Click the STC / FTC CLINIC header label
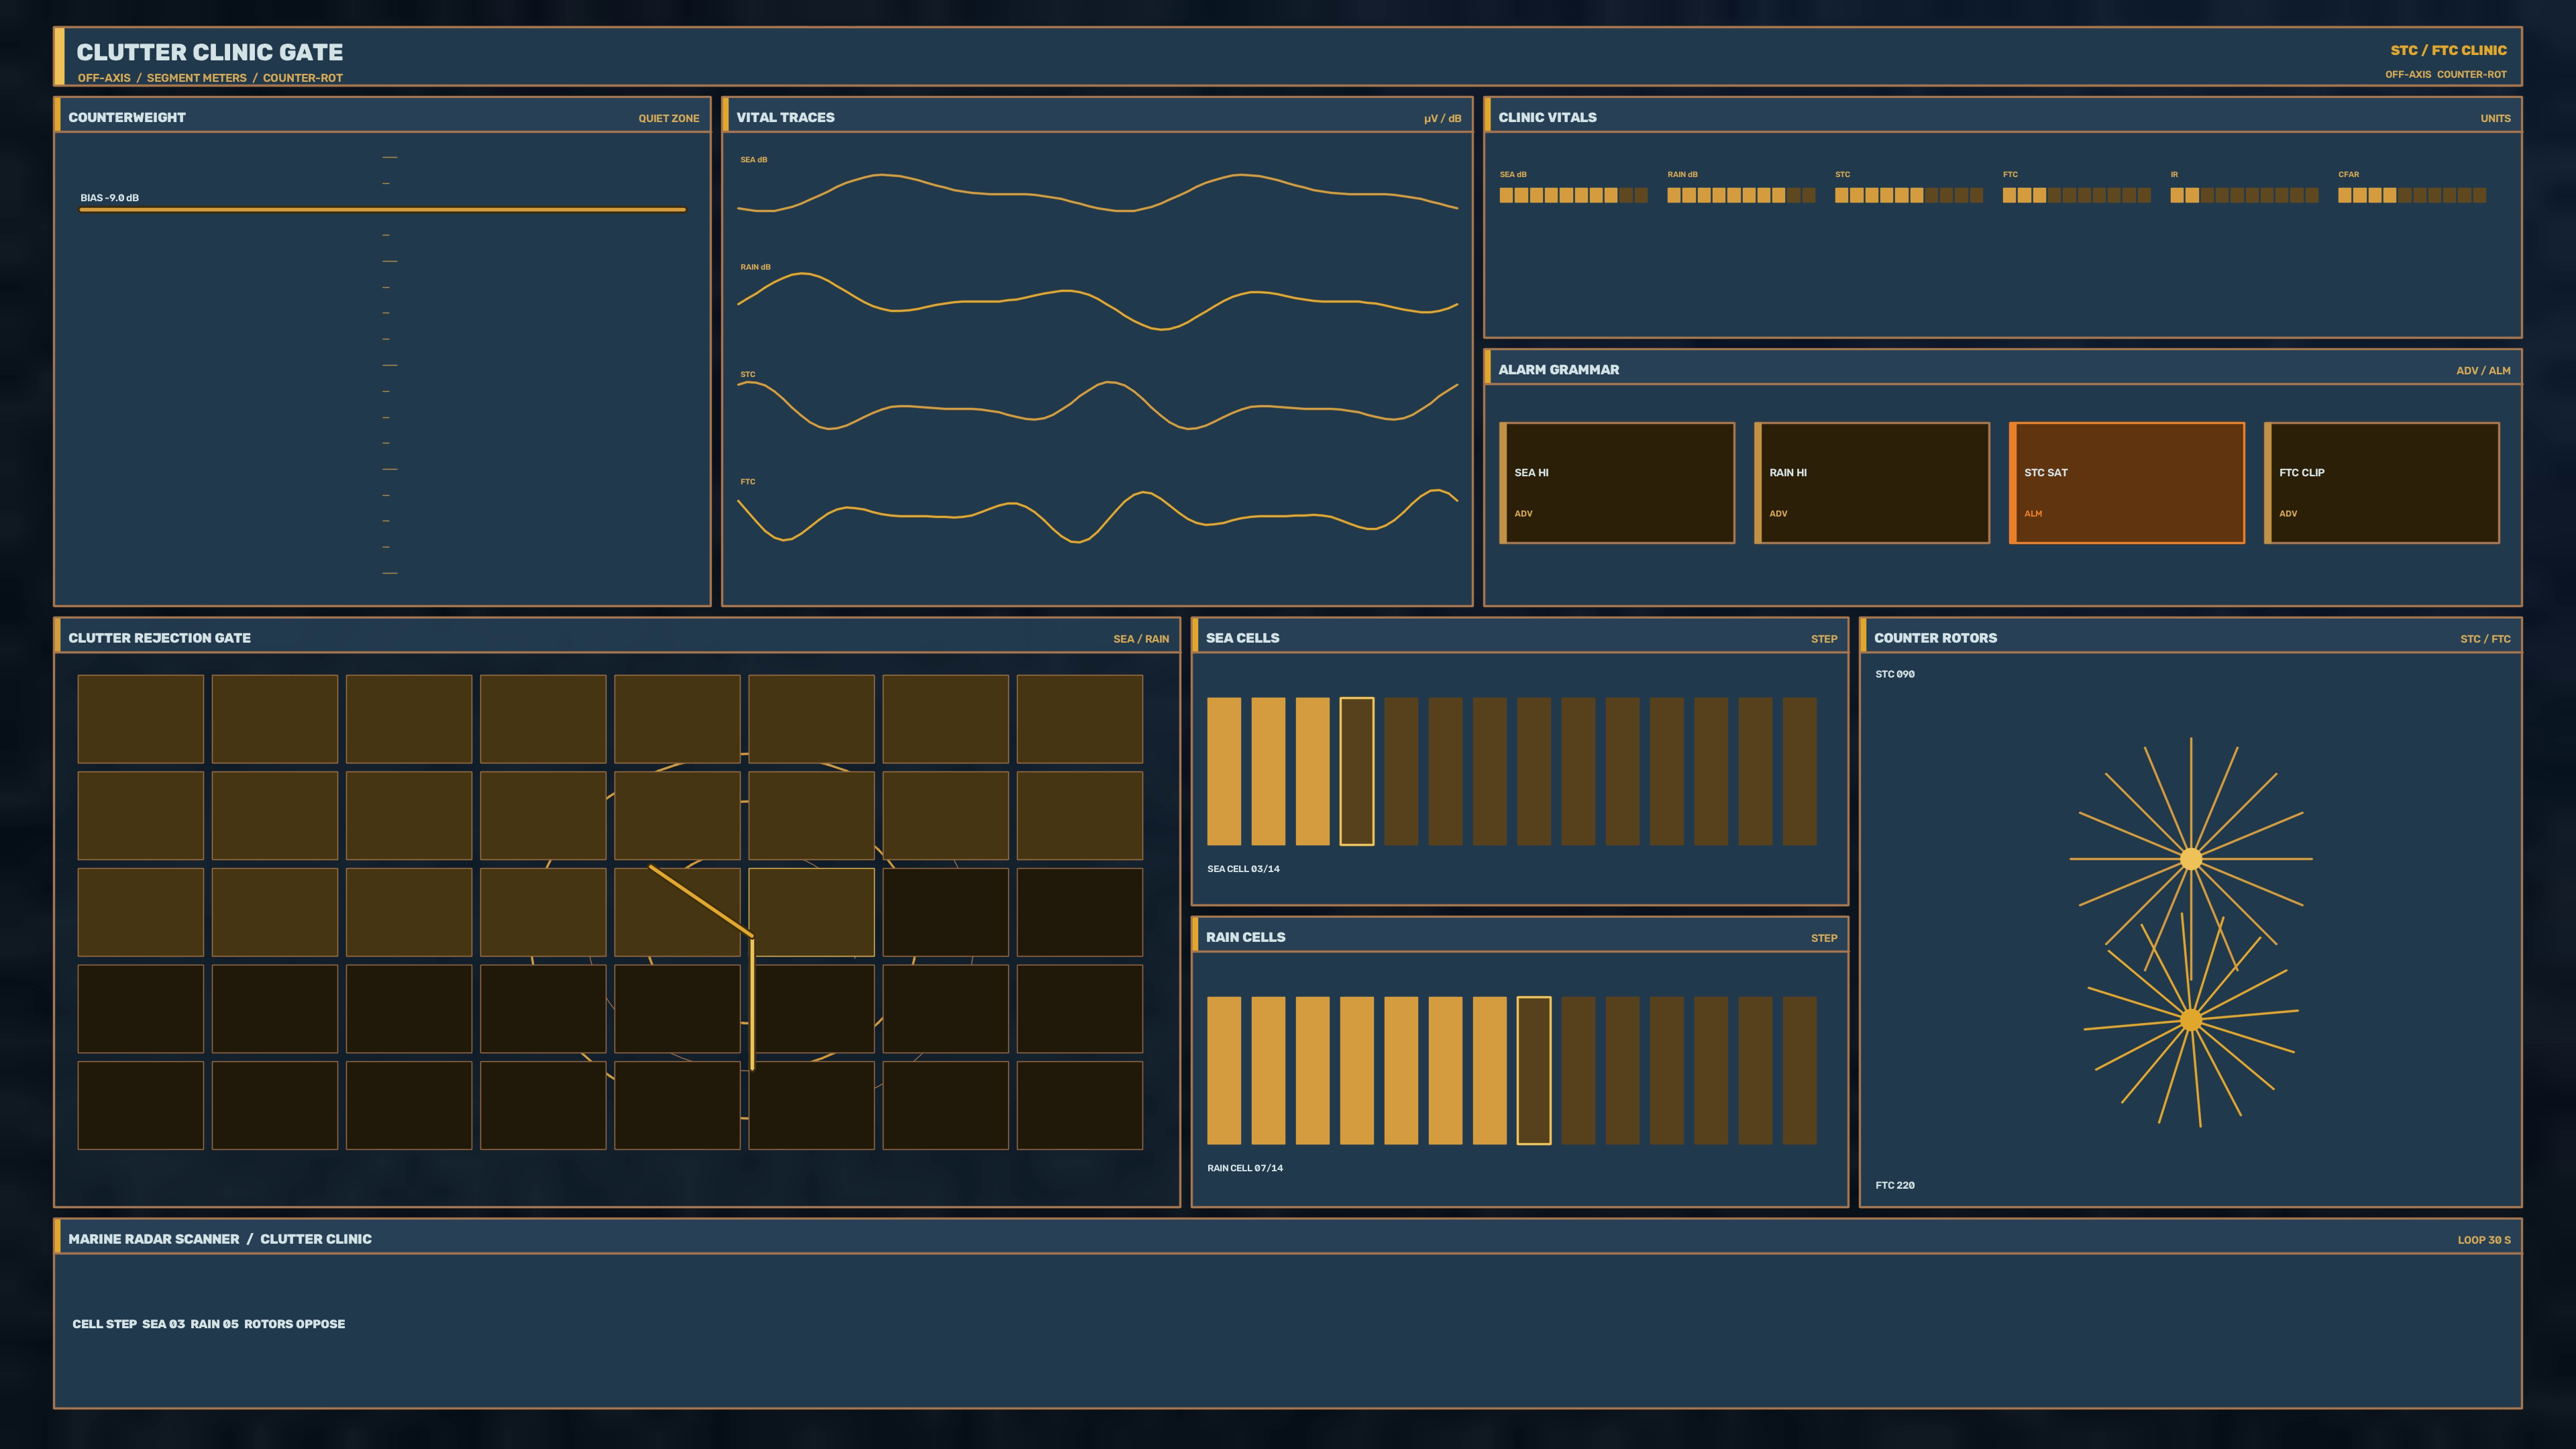Image resolution: width=2576 pixels, height=1449 pixels. click(2449, 50)
